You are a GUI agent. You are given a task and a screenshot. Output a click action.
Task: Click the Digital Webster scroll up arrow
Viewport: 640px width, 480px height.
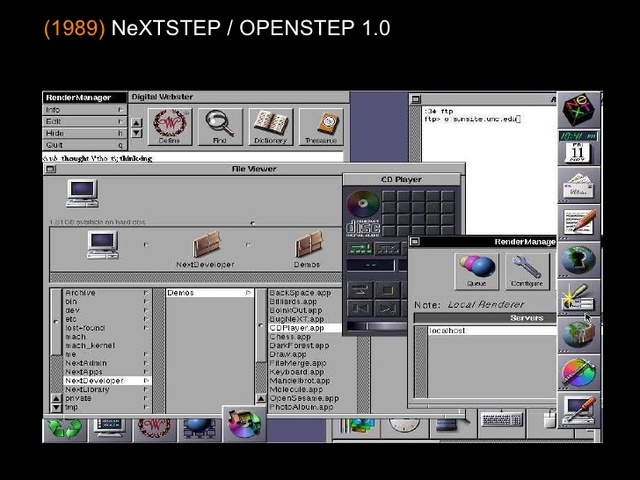click(137, 122)
